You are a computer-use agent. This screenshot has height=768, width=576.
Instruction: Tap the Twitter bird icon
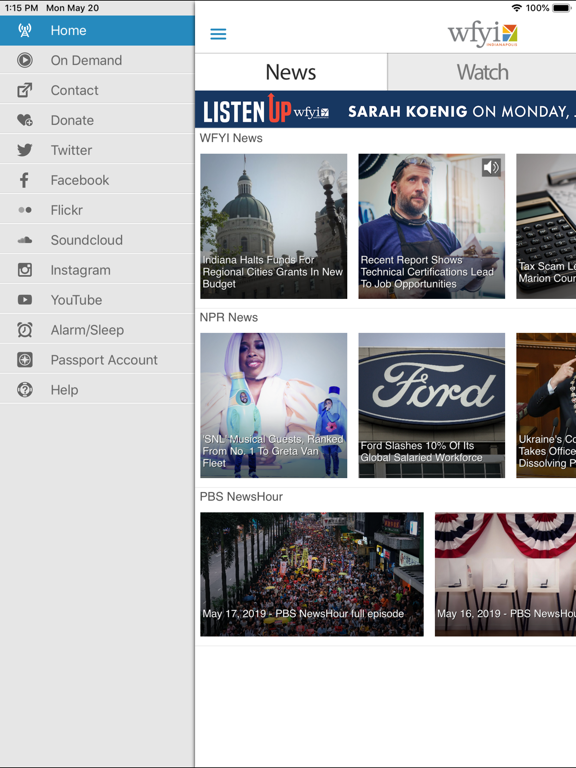24,150
